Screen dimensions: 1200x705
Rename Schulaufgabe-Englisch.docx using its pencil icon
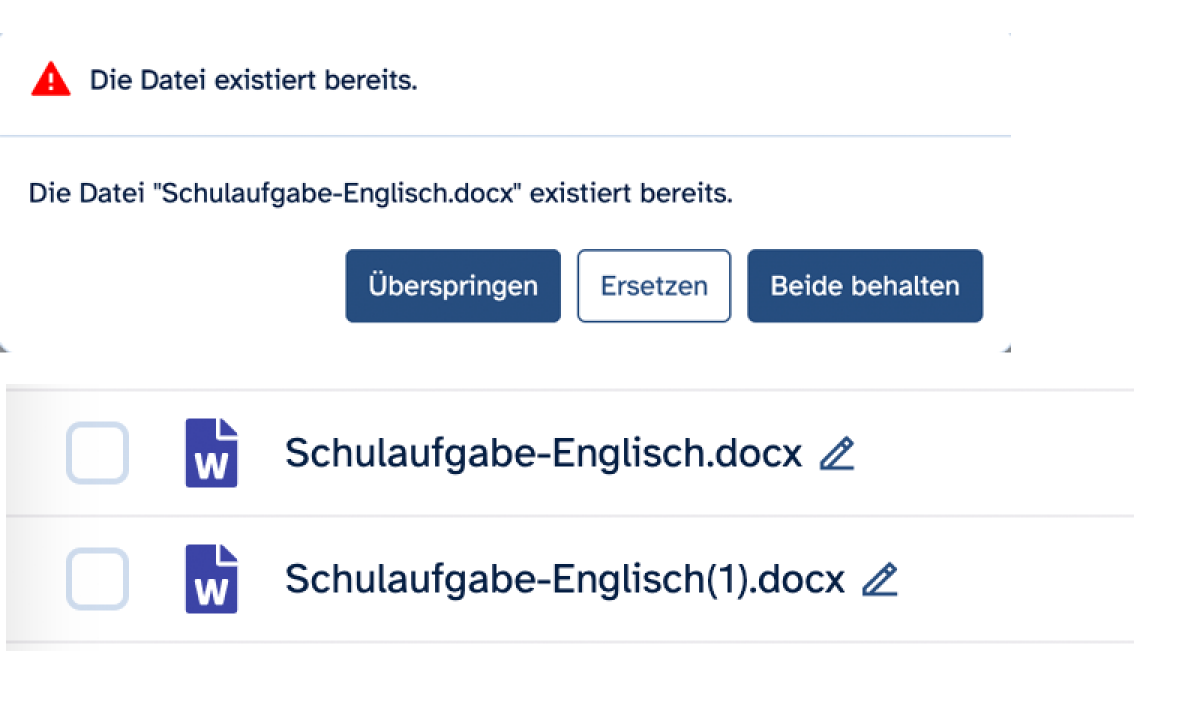pyautogui.click(x=836, y=454)
